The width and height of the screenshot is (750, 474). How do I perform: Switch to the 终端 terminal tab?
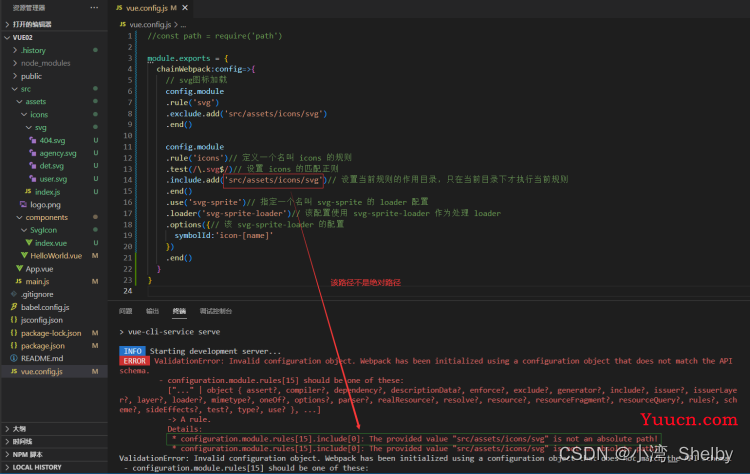click(179, 311)
